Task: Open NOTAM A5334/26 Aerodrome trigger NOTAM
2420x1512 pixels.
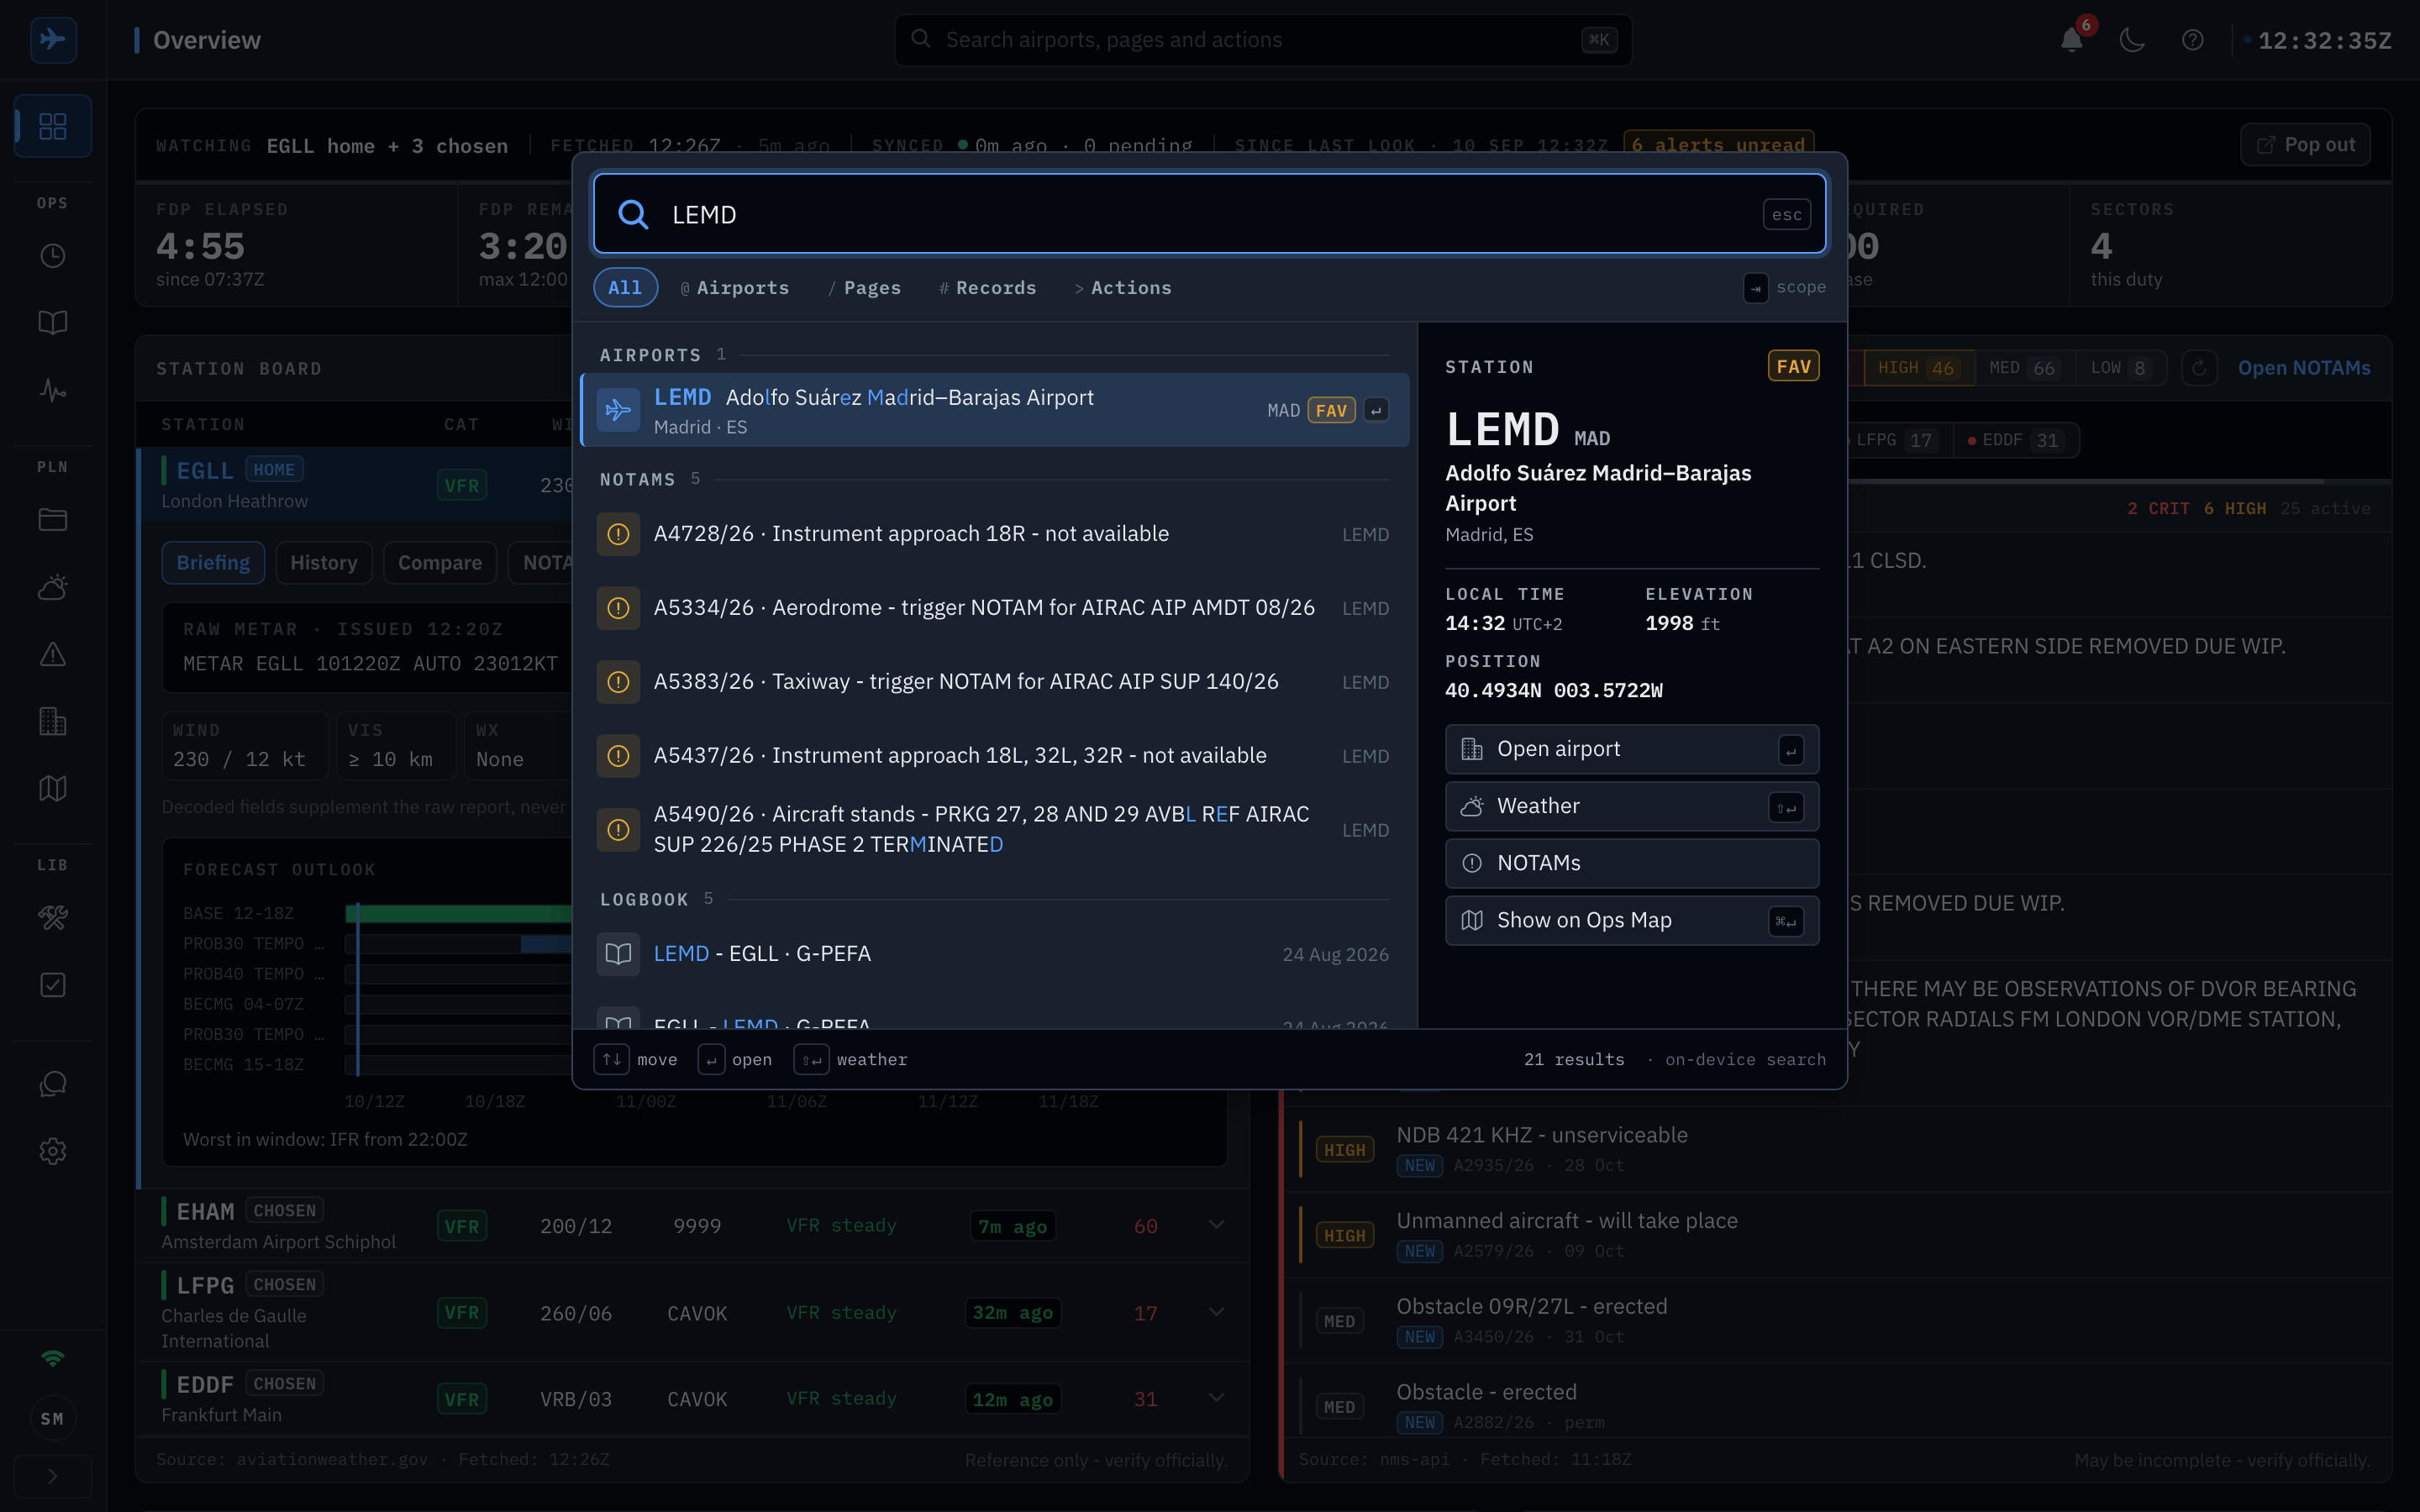Action: coord(995,608)
